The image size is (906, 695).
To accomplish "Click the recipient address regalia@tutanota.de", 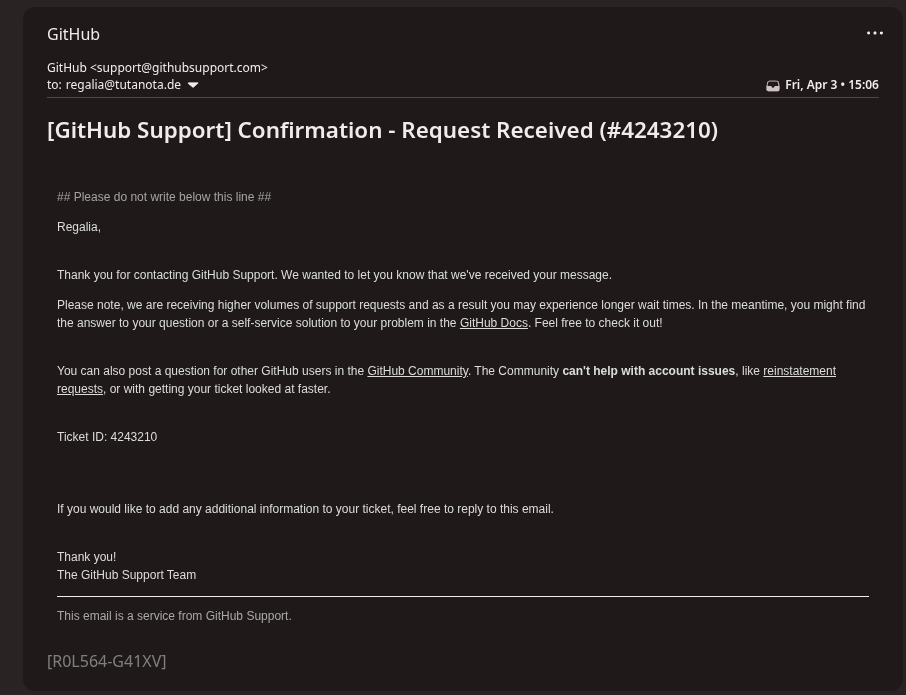I will [123, 85].
